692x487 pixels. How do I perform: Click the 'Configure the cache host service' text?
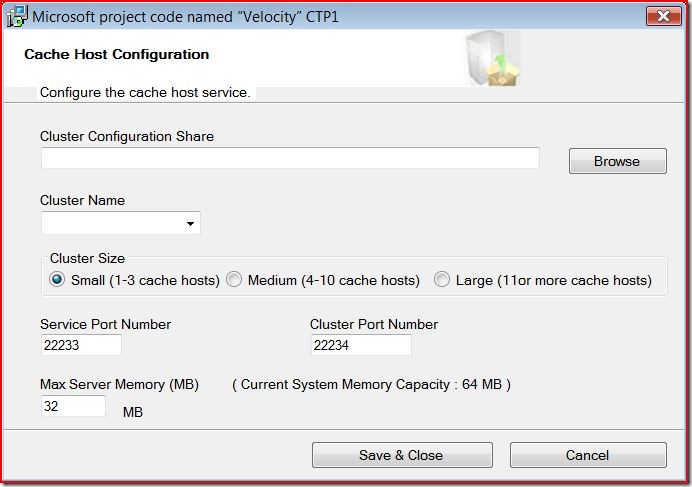click(x=145, y=93)
